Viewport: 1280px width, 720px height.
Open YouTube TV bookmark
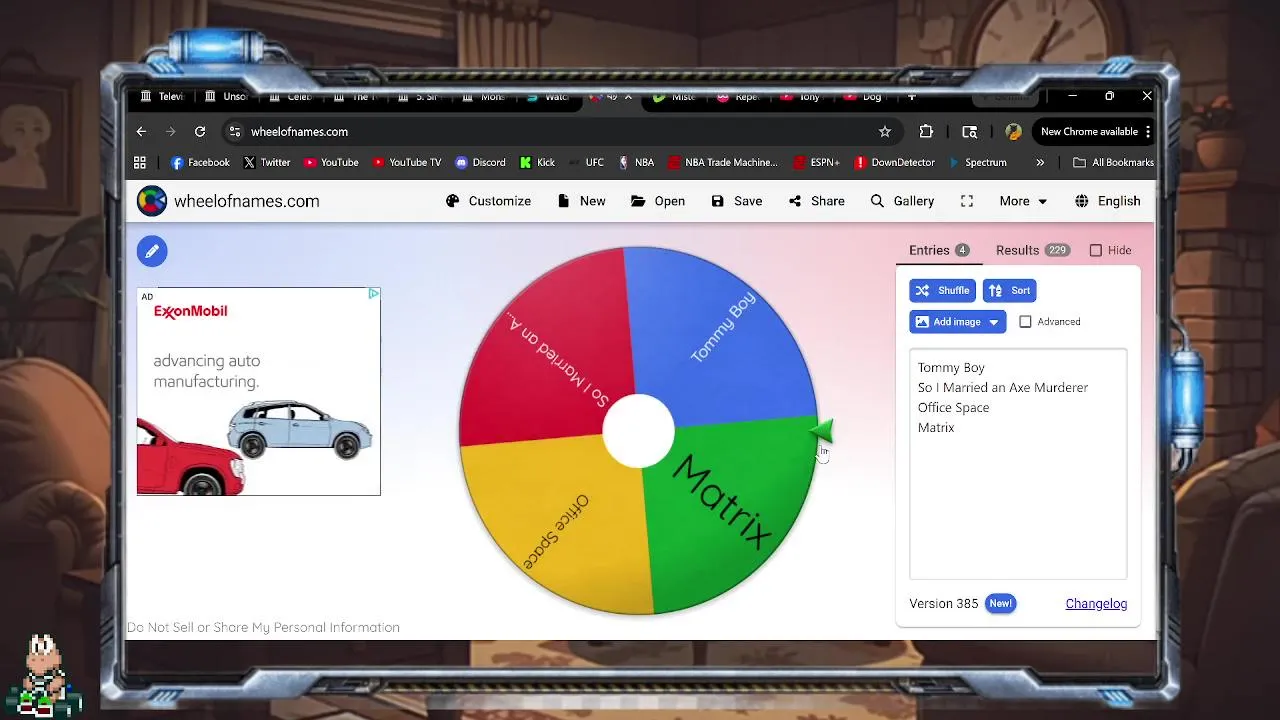(x=406, y=162)
